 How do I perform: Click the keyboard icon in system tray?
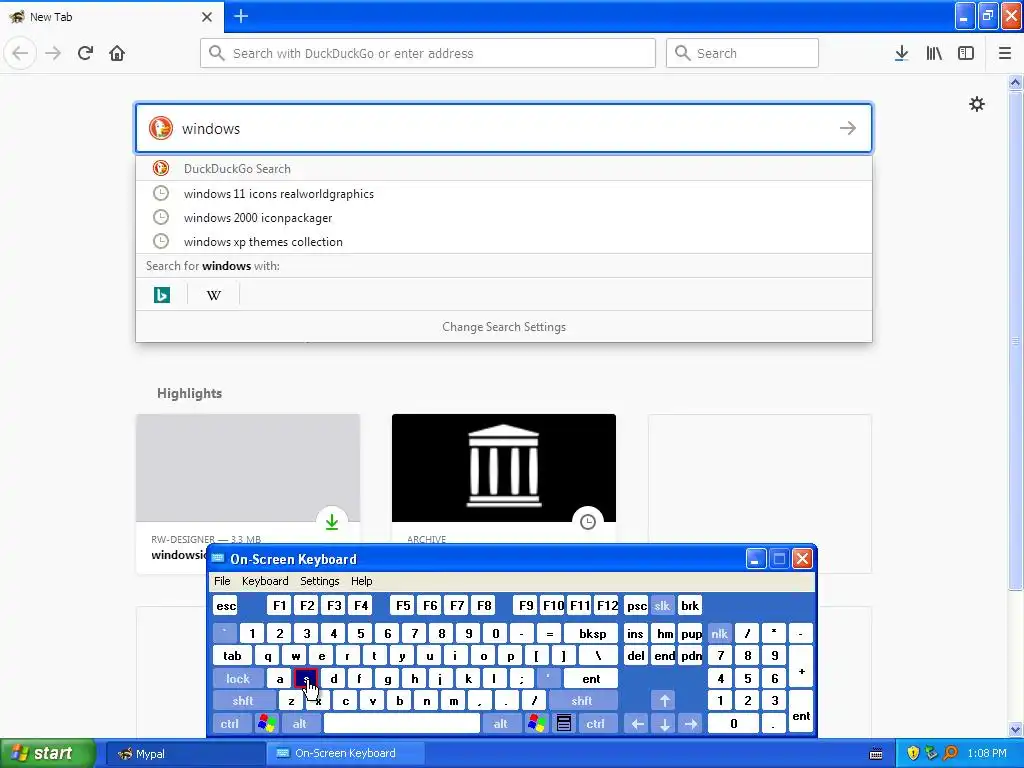876,754
